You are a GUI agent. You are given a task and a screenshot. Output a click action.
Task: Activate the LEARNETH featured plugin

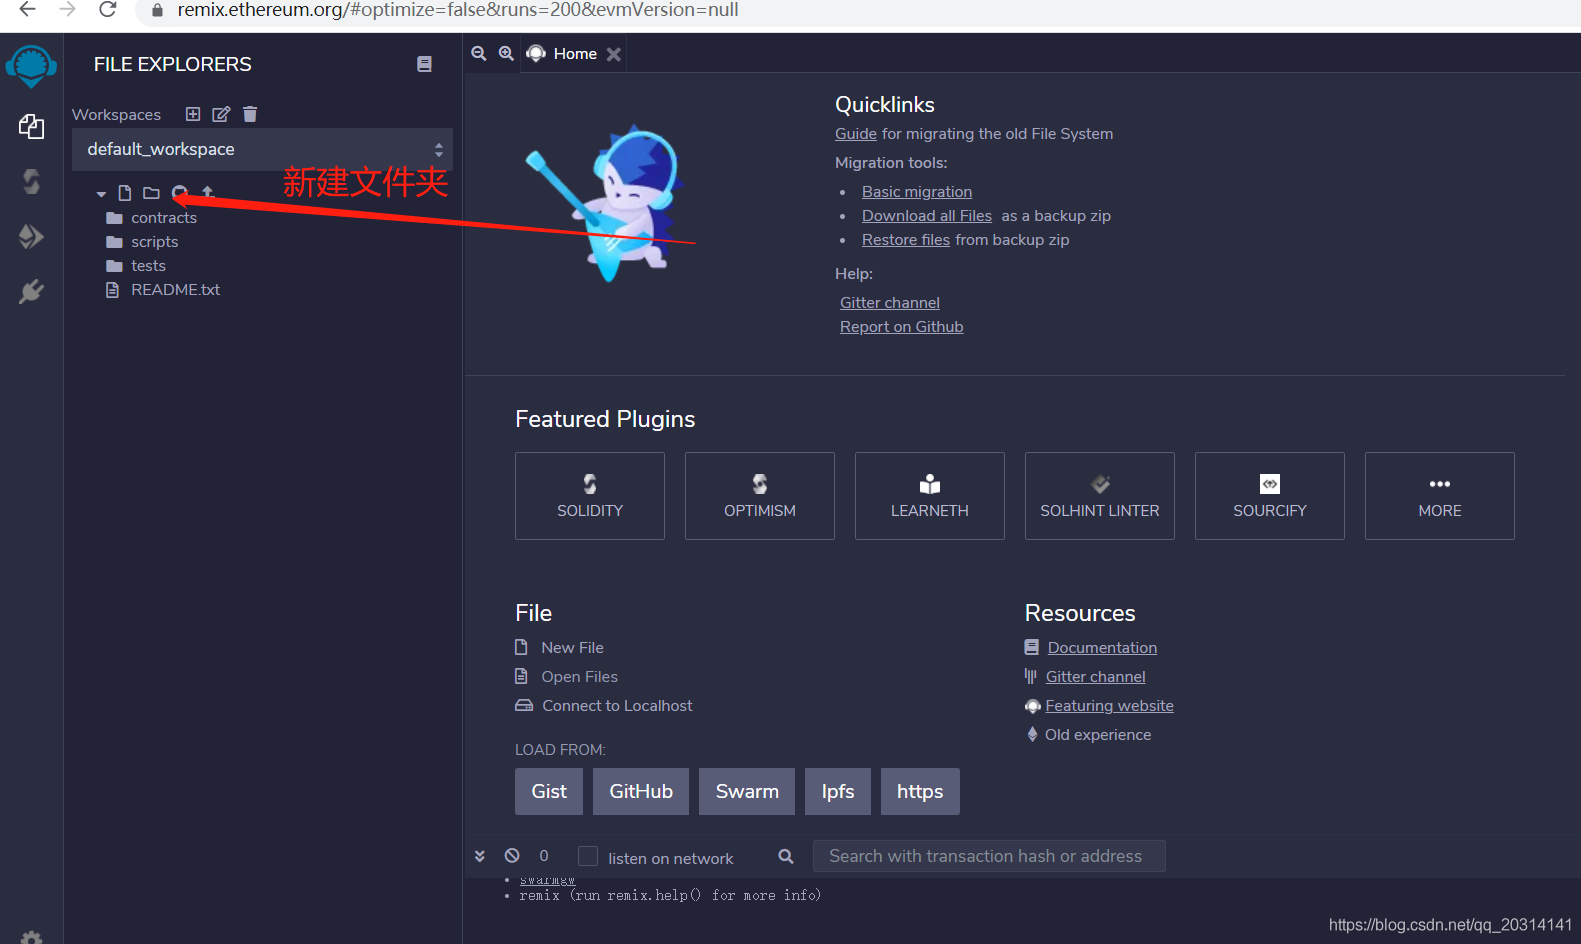click(x=930, y=496)
